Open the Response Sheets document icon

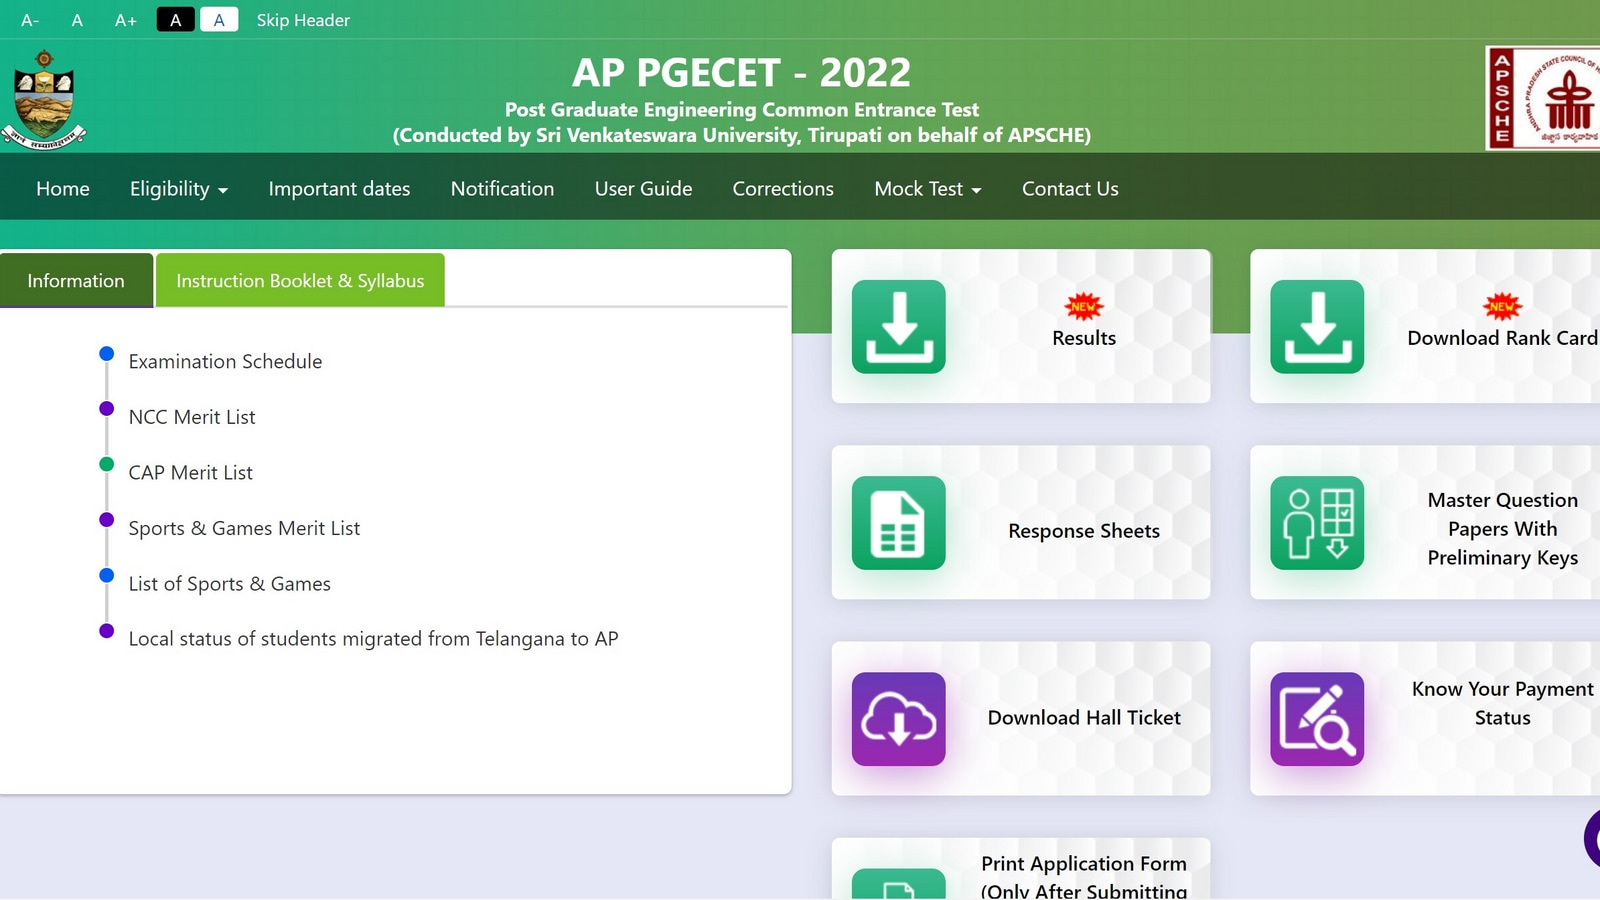[898, 523]
